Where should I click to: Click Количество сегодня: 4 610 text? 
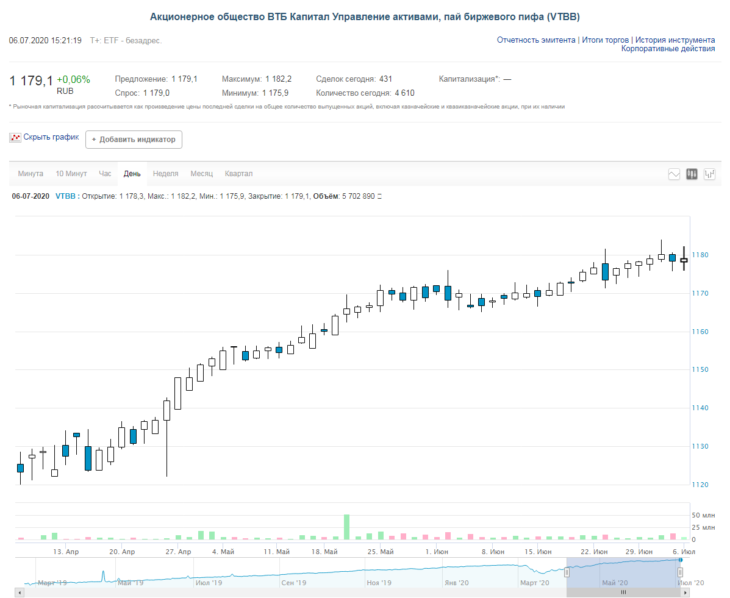click(365, 93)
